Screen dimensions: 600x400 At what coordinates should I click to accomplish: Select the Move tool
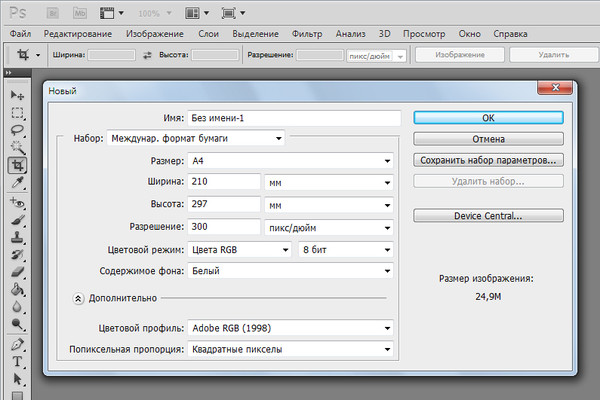point(17,95)
